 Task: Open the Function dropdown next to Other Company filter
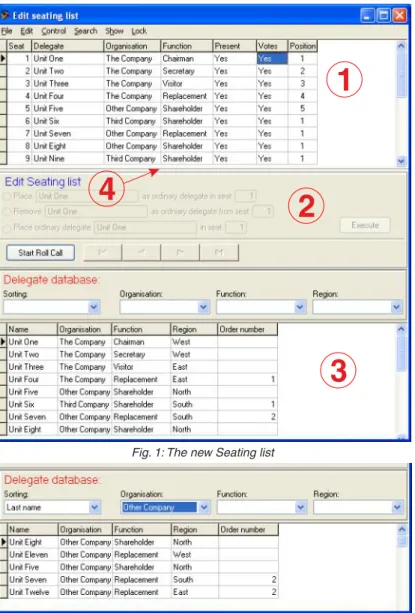301,507
